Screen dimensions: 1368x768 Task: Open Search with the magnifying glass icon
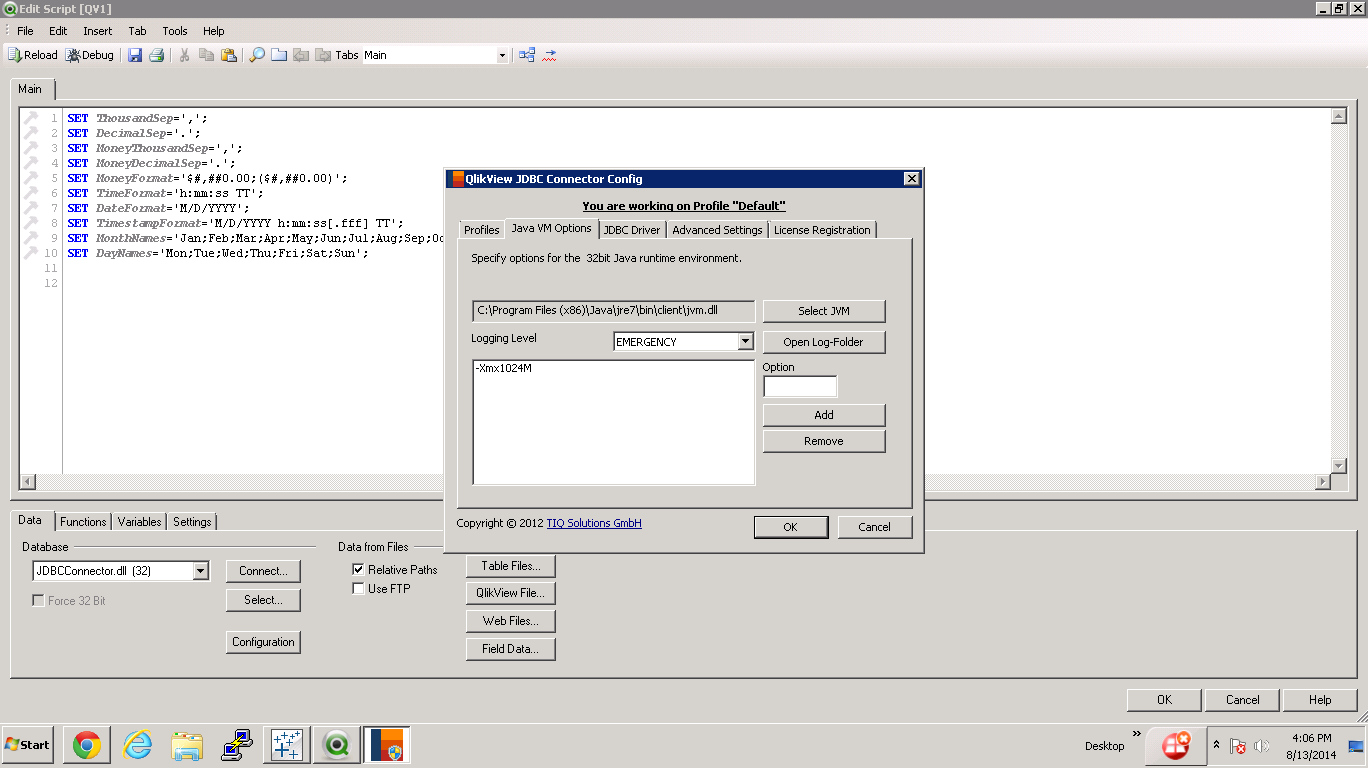point(257,55)
